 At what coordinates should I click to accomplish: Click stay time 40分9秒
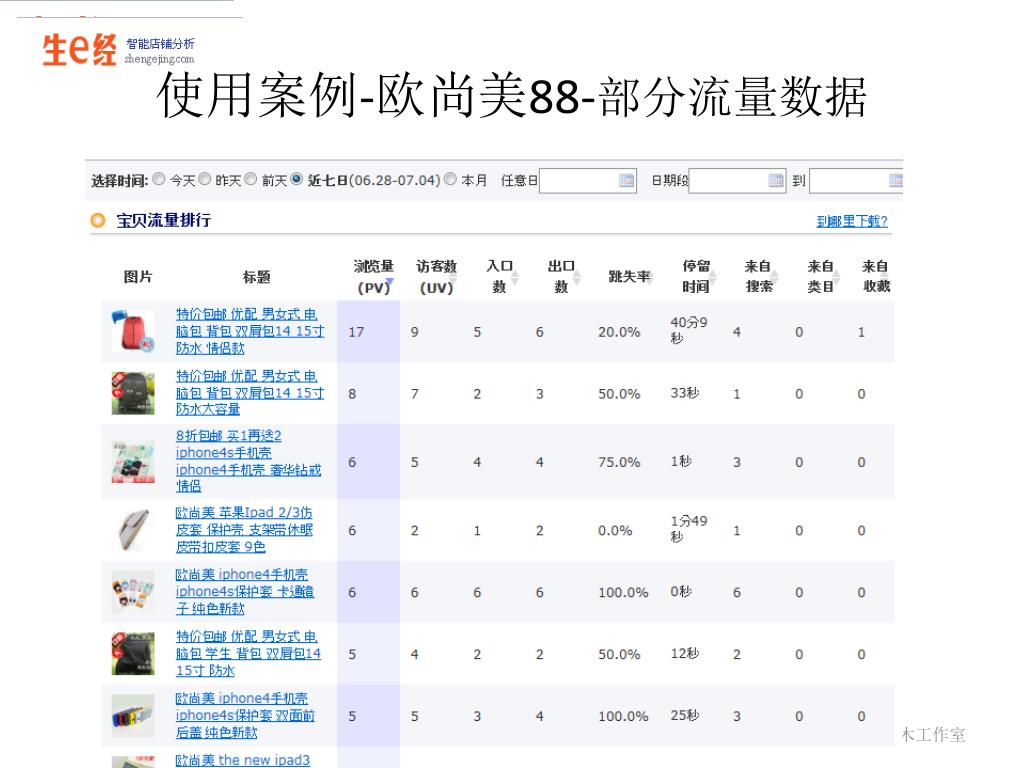[x=688, y=330]
